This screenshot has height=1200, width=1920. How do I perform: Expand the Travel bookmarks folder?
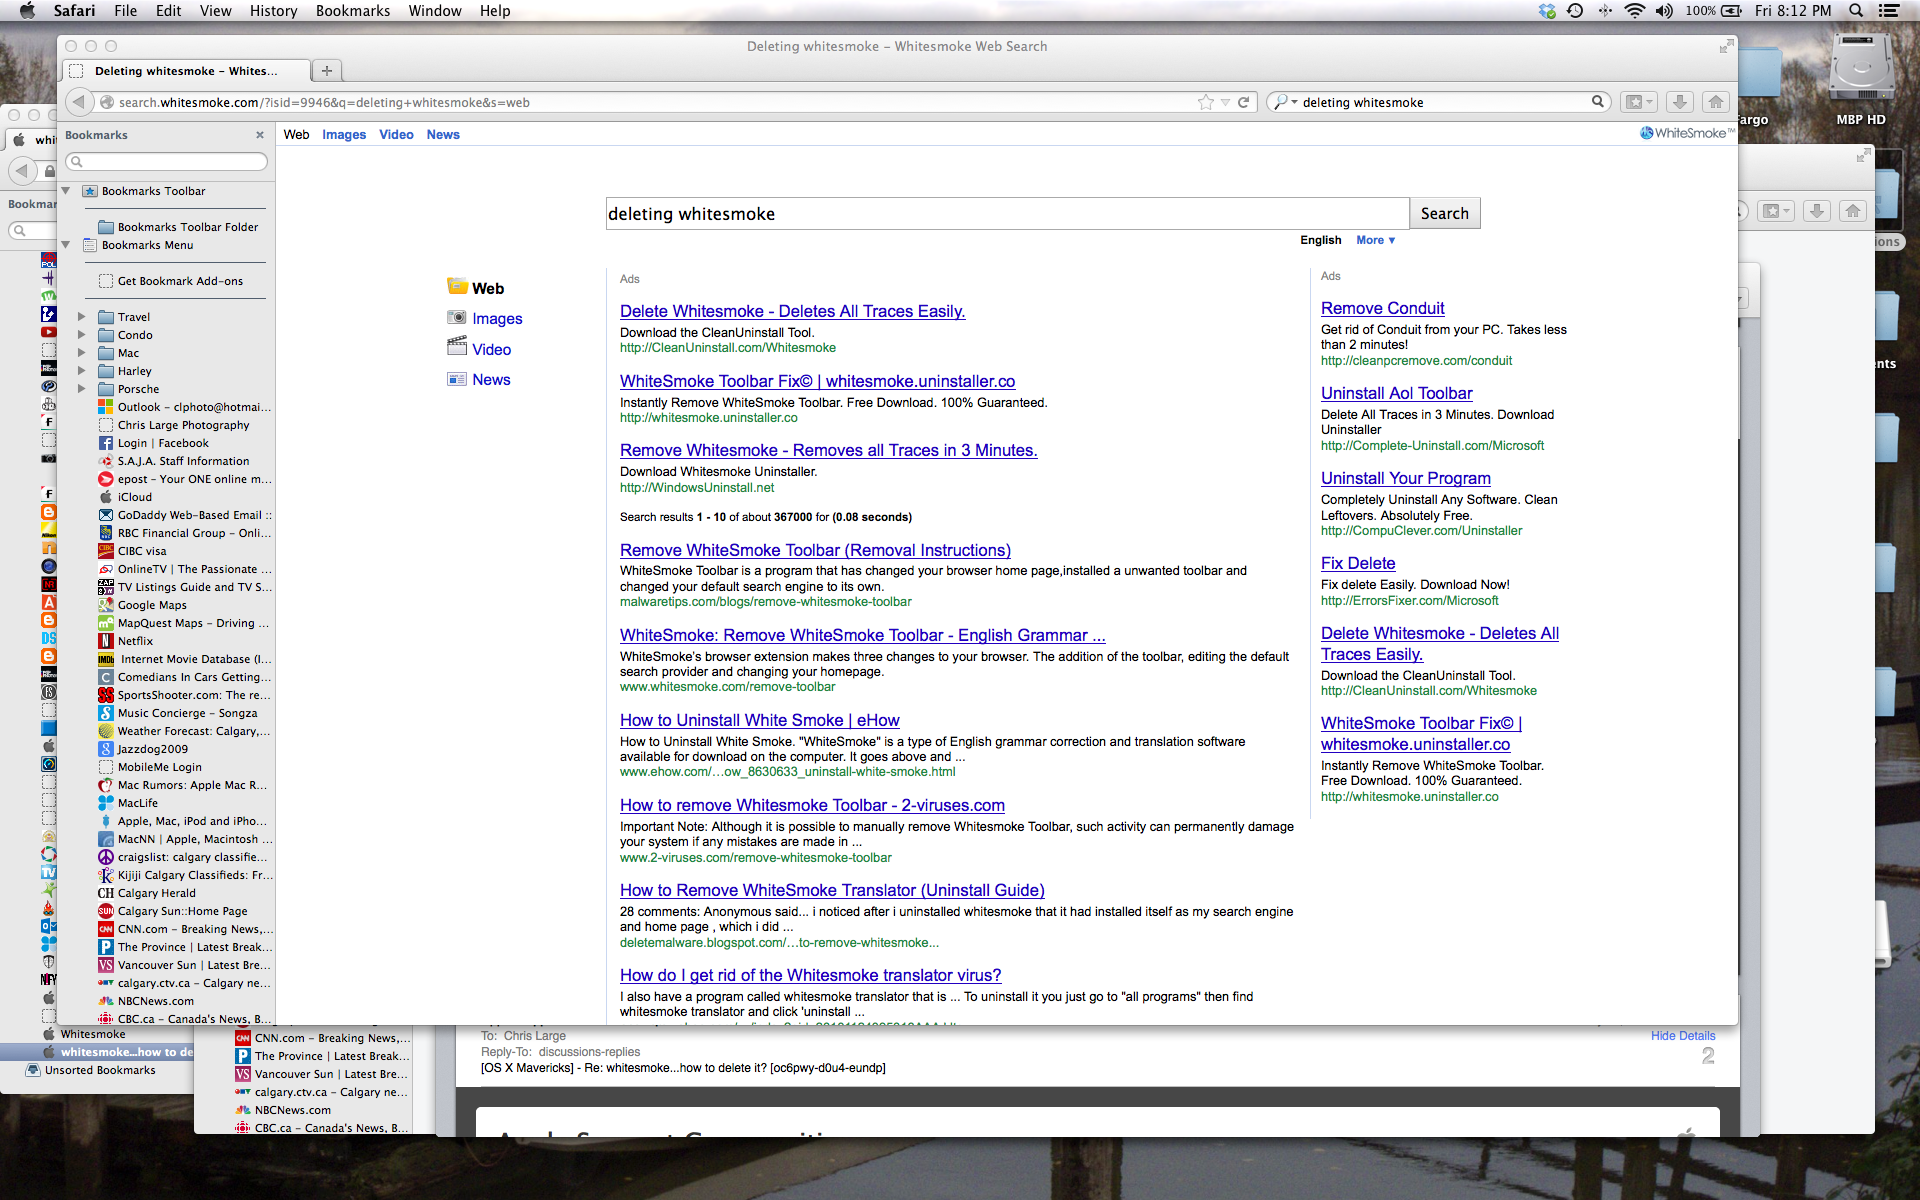coord(82,317)
